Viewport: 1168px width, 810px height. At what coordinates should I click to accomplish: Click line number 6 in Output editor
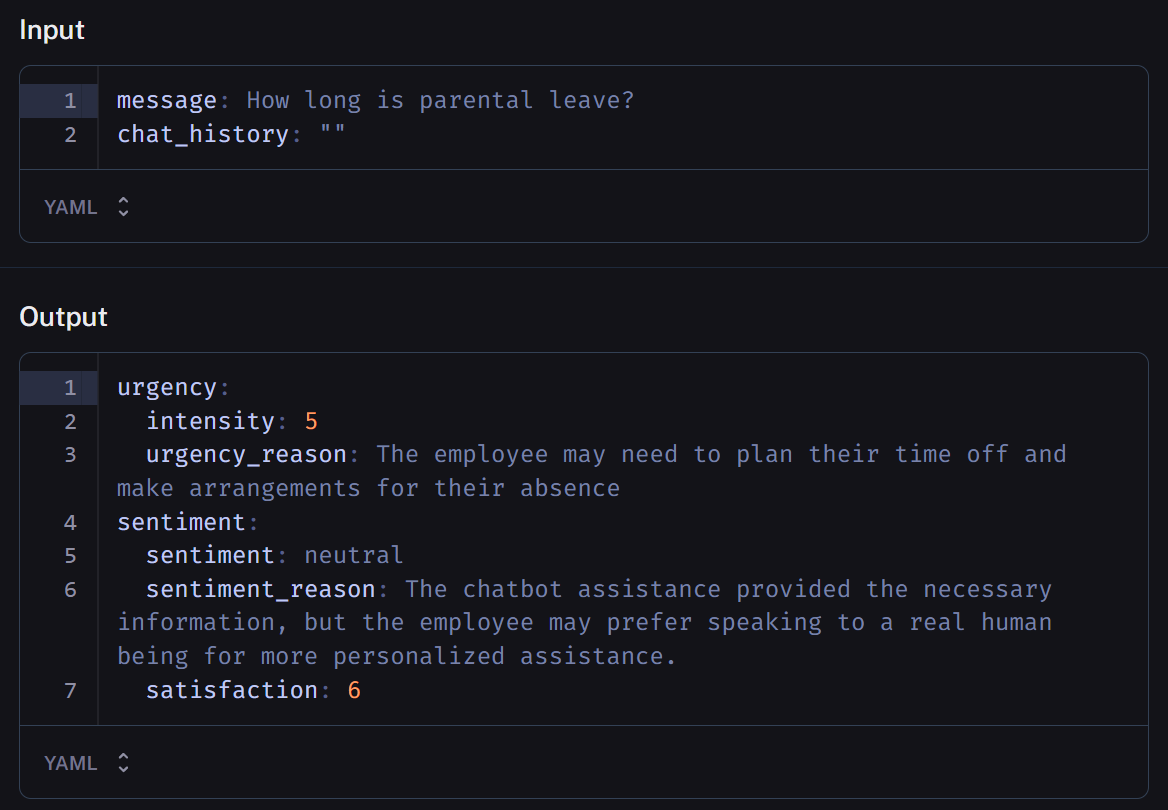[70, 589]
